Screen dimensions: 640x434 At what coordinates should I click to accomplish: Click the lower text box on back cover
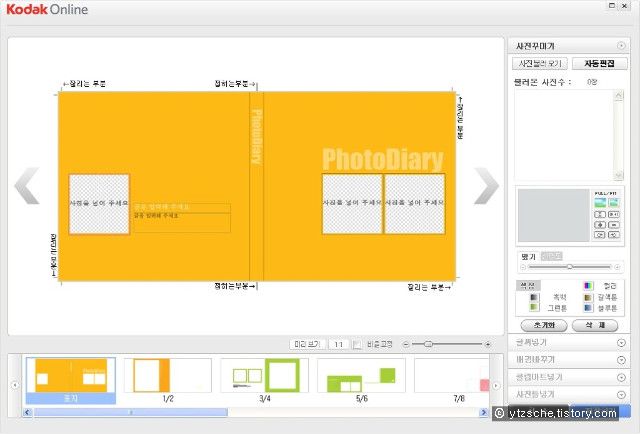click(182, 223)
